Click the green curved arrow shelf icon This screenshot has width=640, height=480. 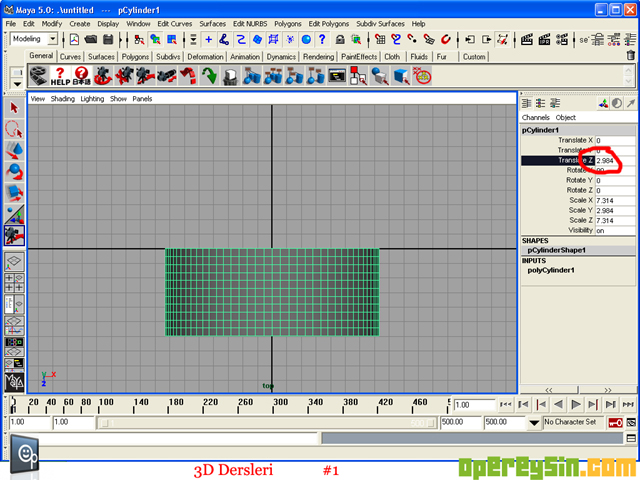tap(209, 76)
